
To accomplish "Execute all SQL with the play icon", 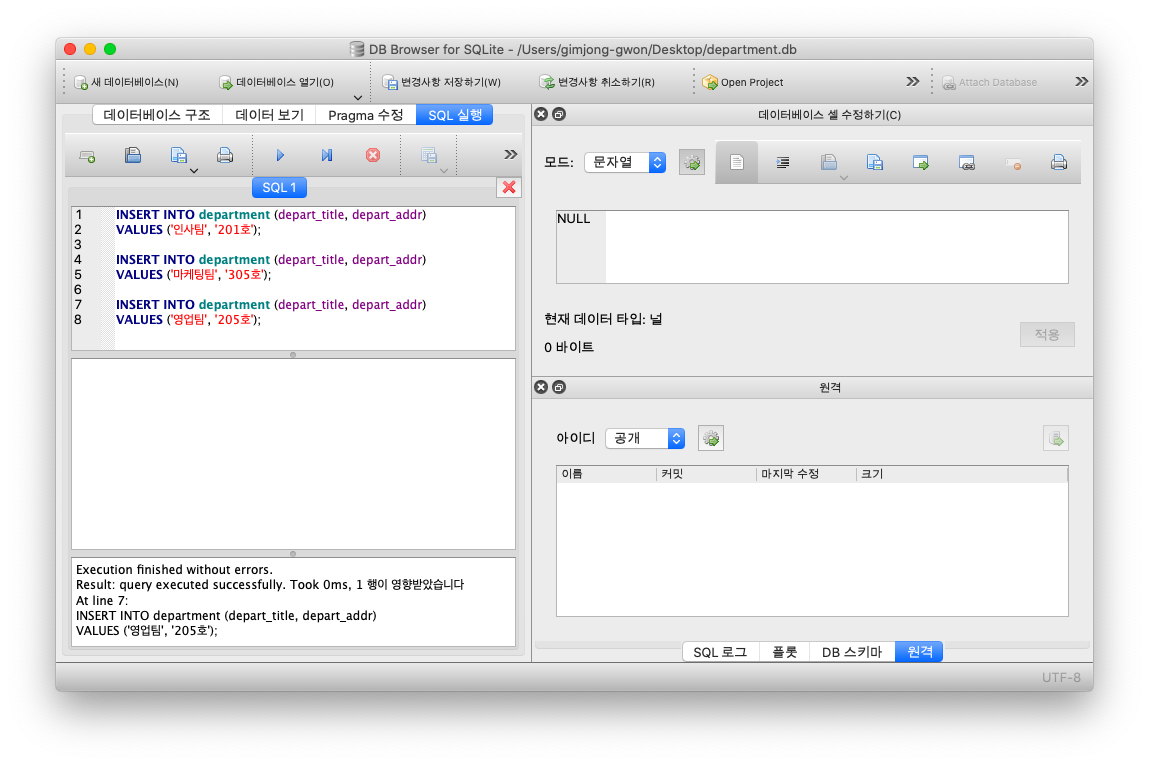I will 280,155.
